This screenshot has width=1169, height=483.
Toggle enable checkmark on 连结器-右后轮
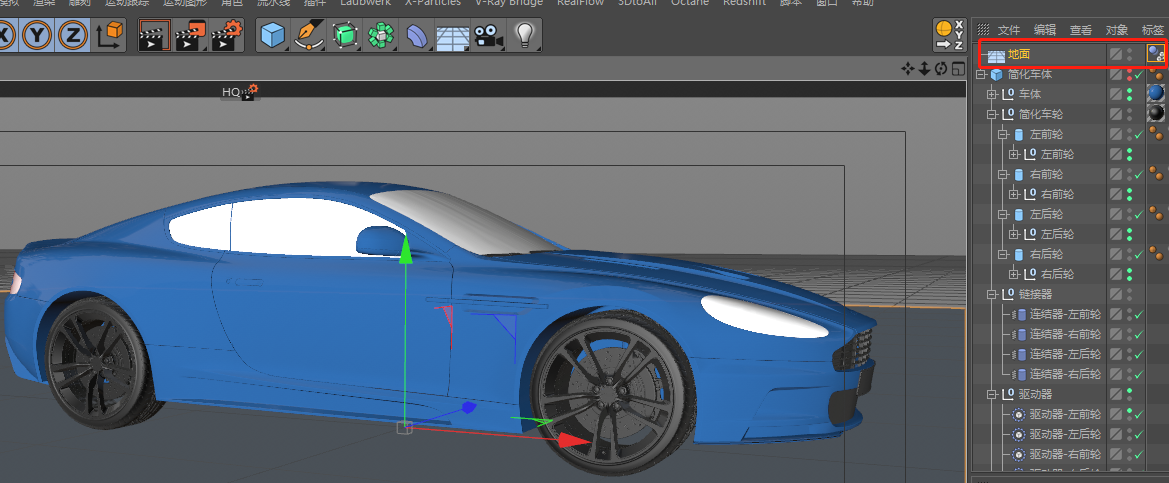tap(1138, 374)
